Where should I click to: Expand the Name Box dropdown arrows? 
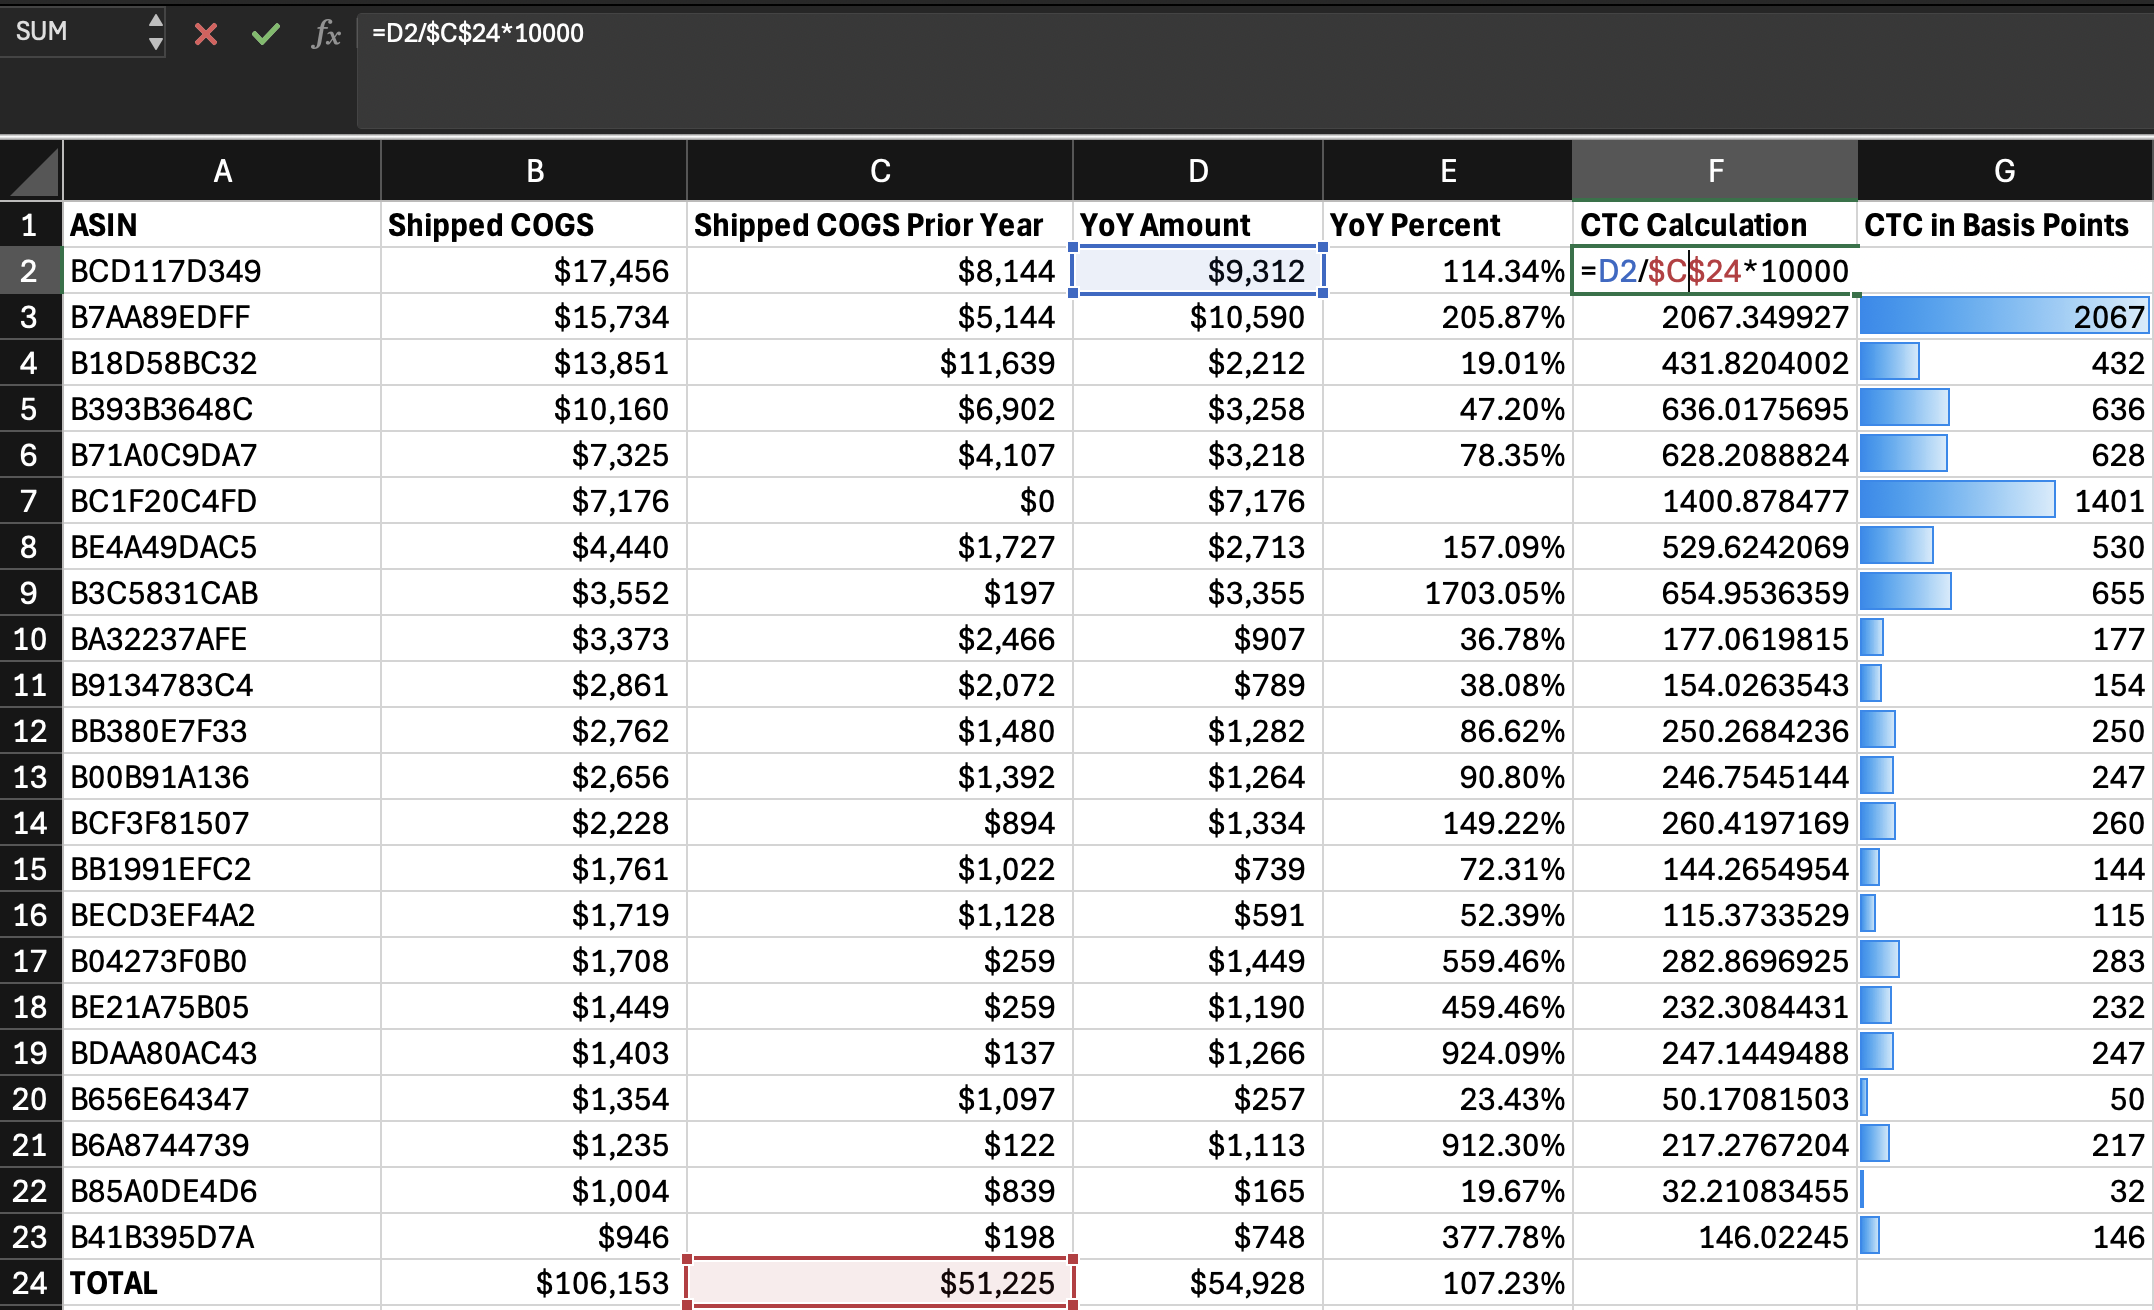[155, 32]
